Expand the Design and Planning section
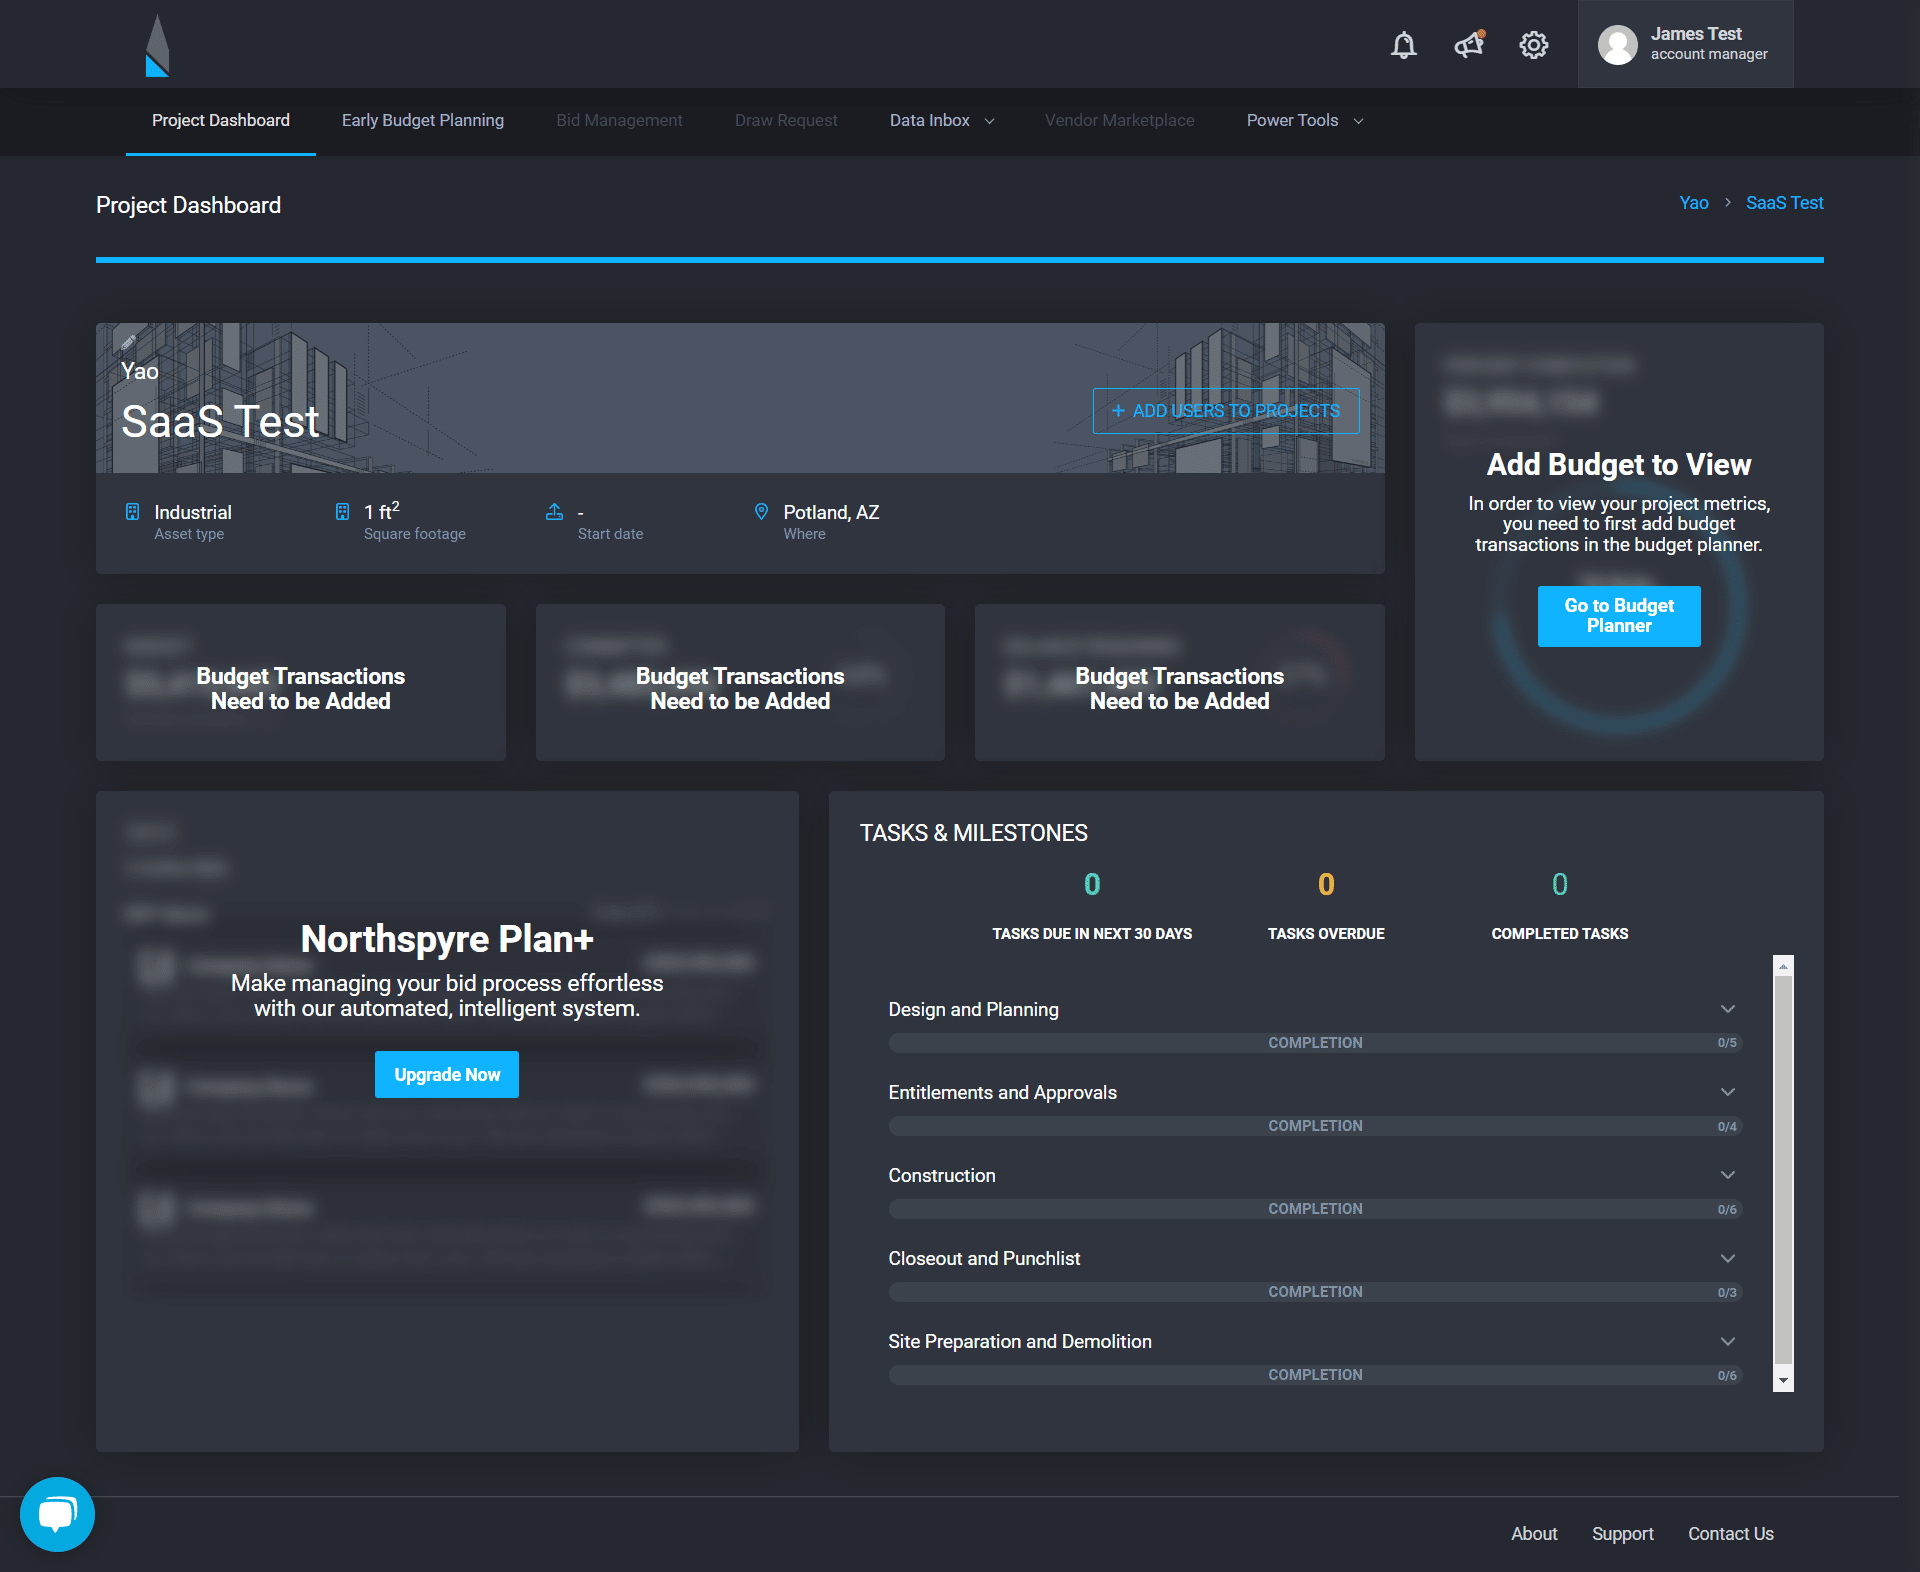This screenshot has height=1572, width=1920. [x=1727, y=1009]
